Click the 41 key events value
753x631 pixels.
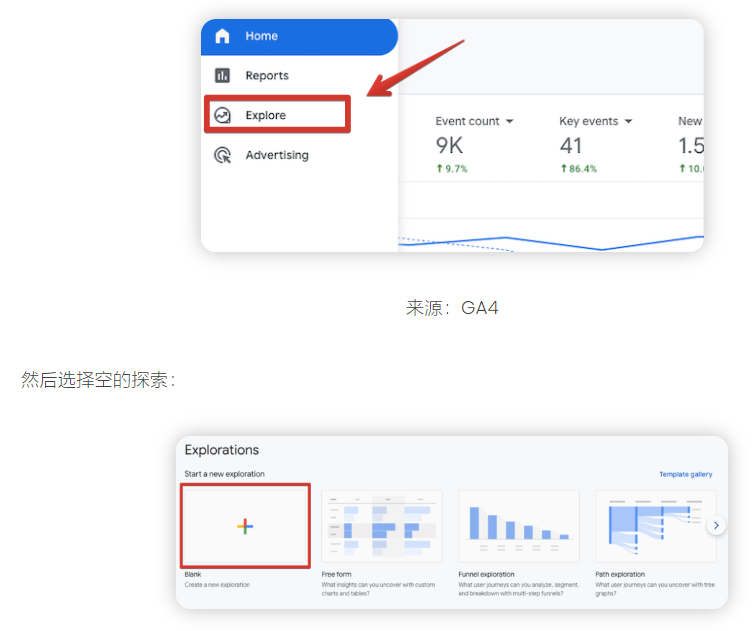[571, 146]
